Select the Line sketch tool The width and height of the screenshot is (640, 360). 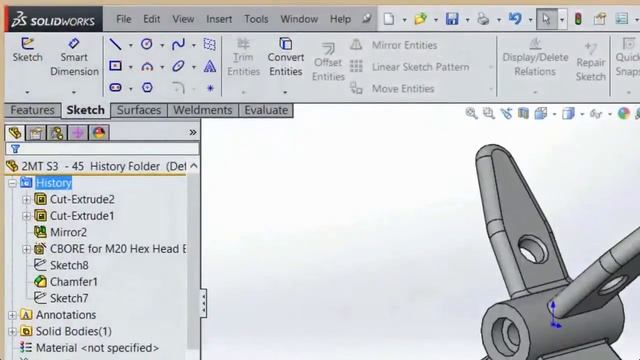116,44
